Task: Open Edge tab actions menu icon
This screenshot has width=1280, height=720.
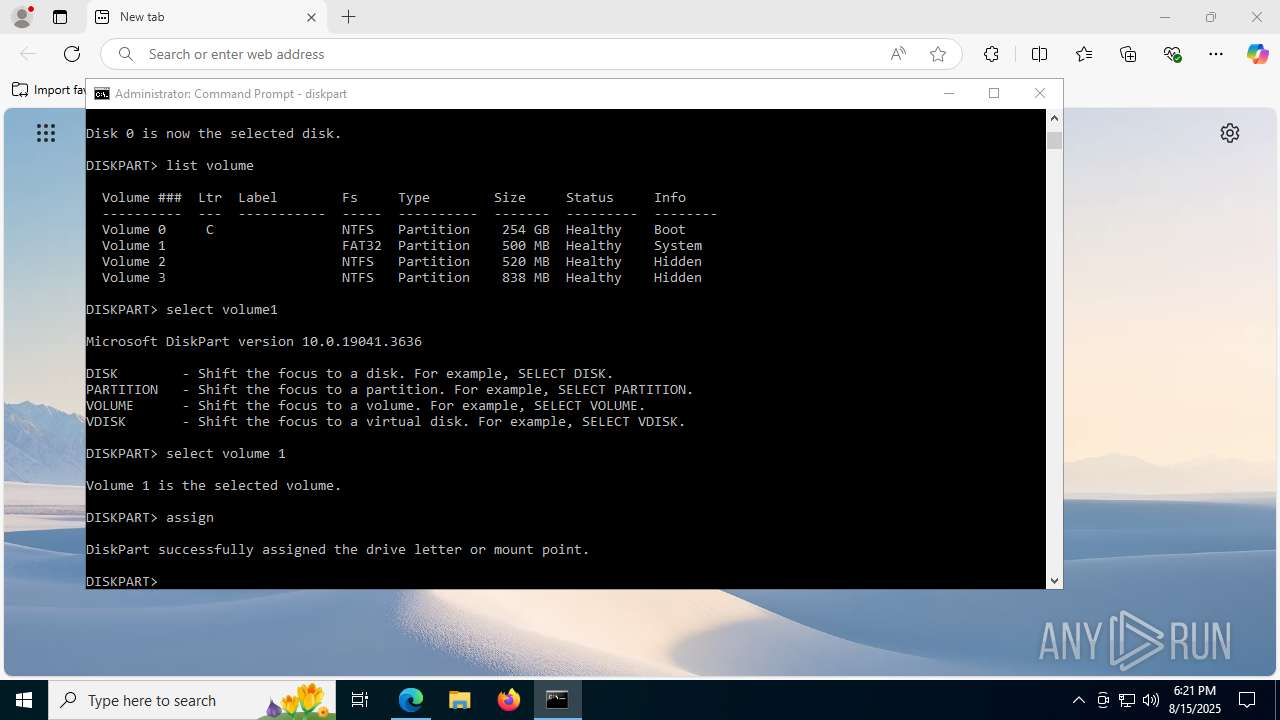Action: (x=60, y=17)
